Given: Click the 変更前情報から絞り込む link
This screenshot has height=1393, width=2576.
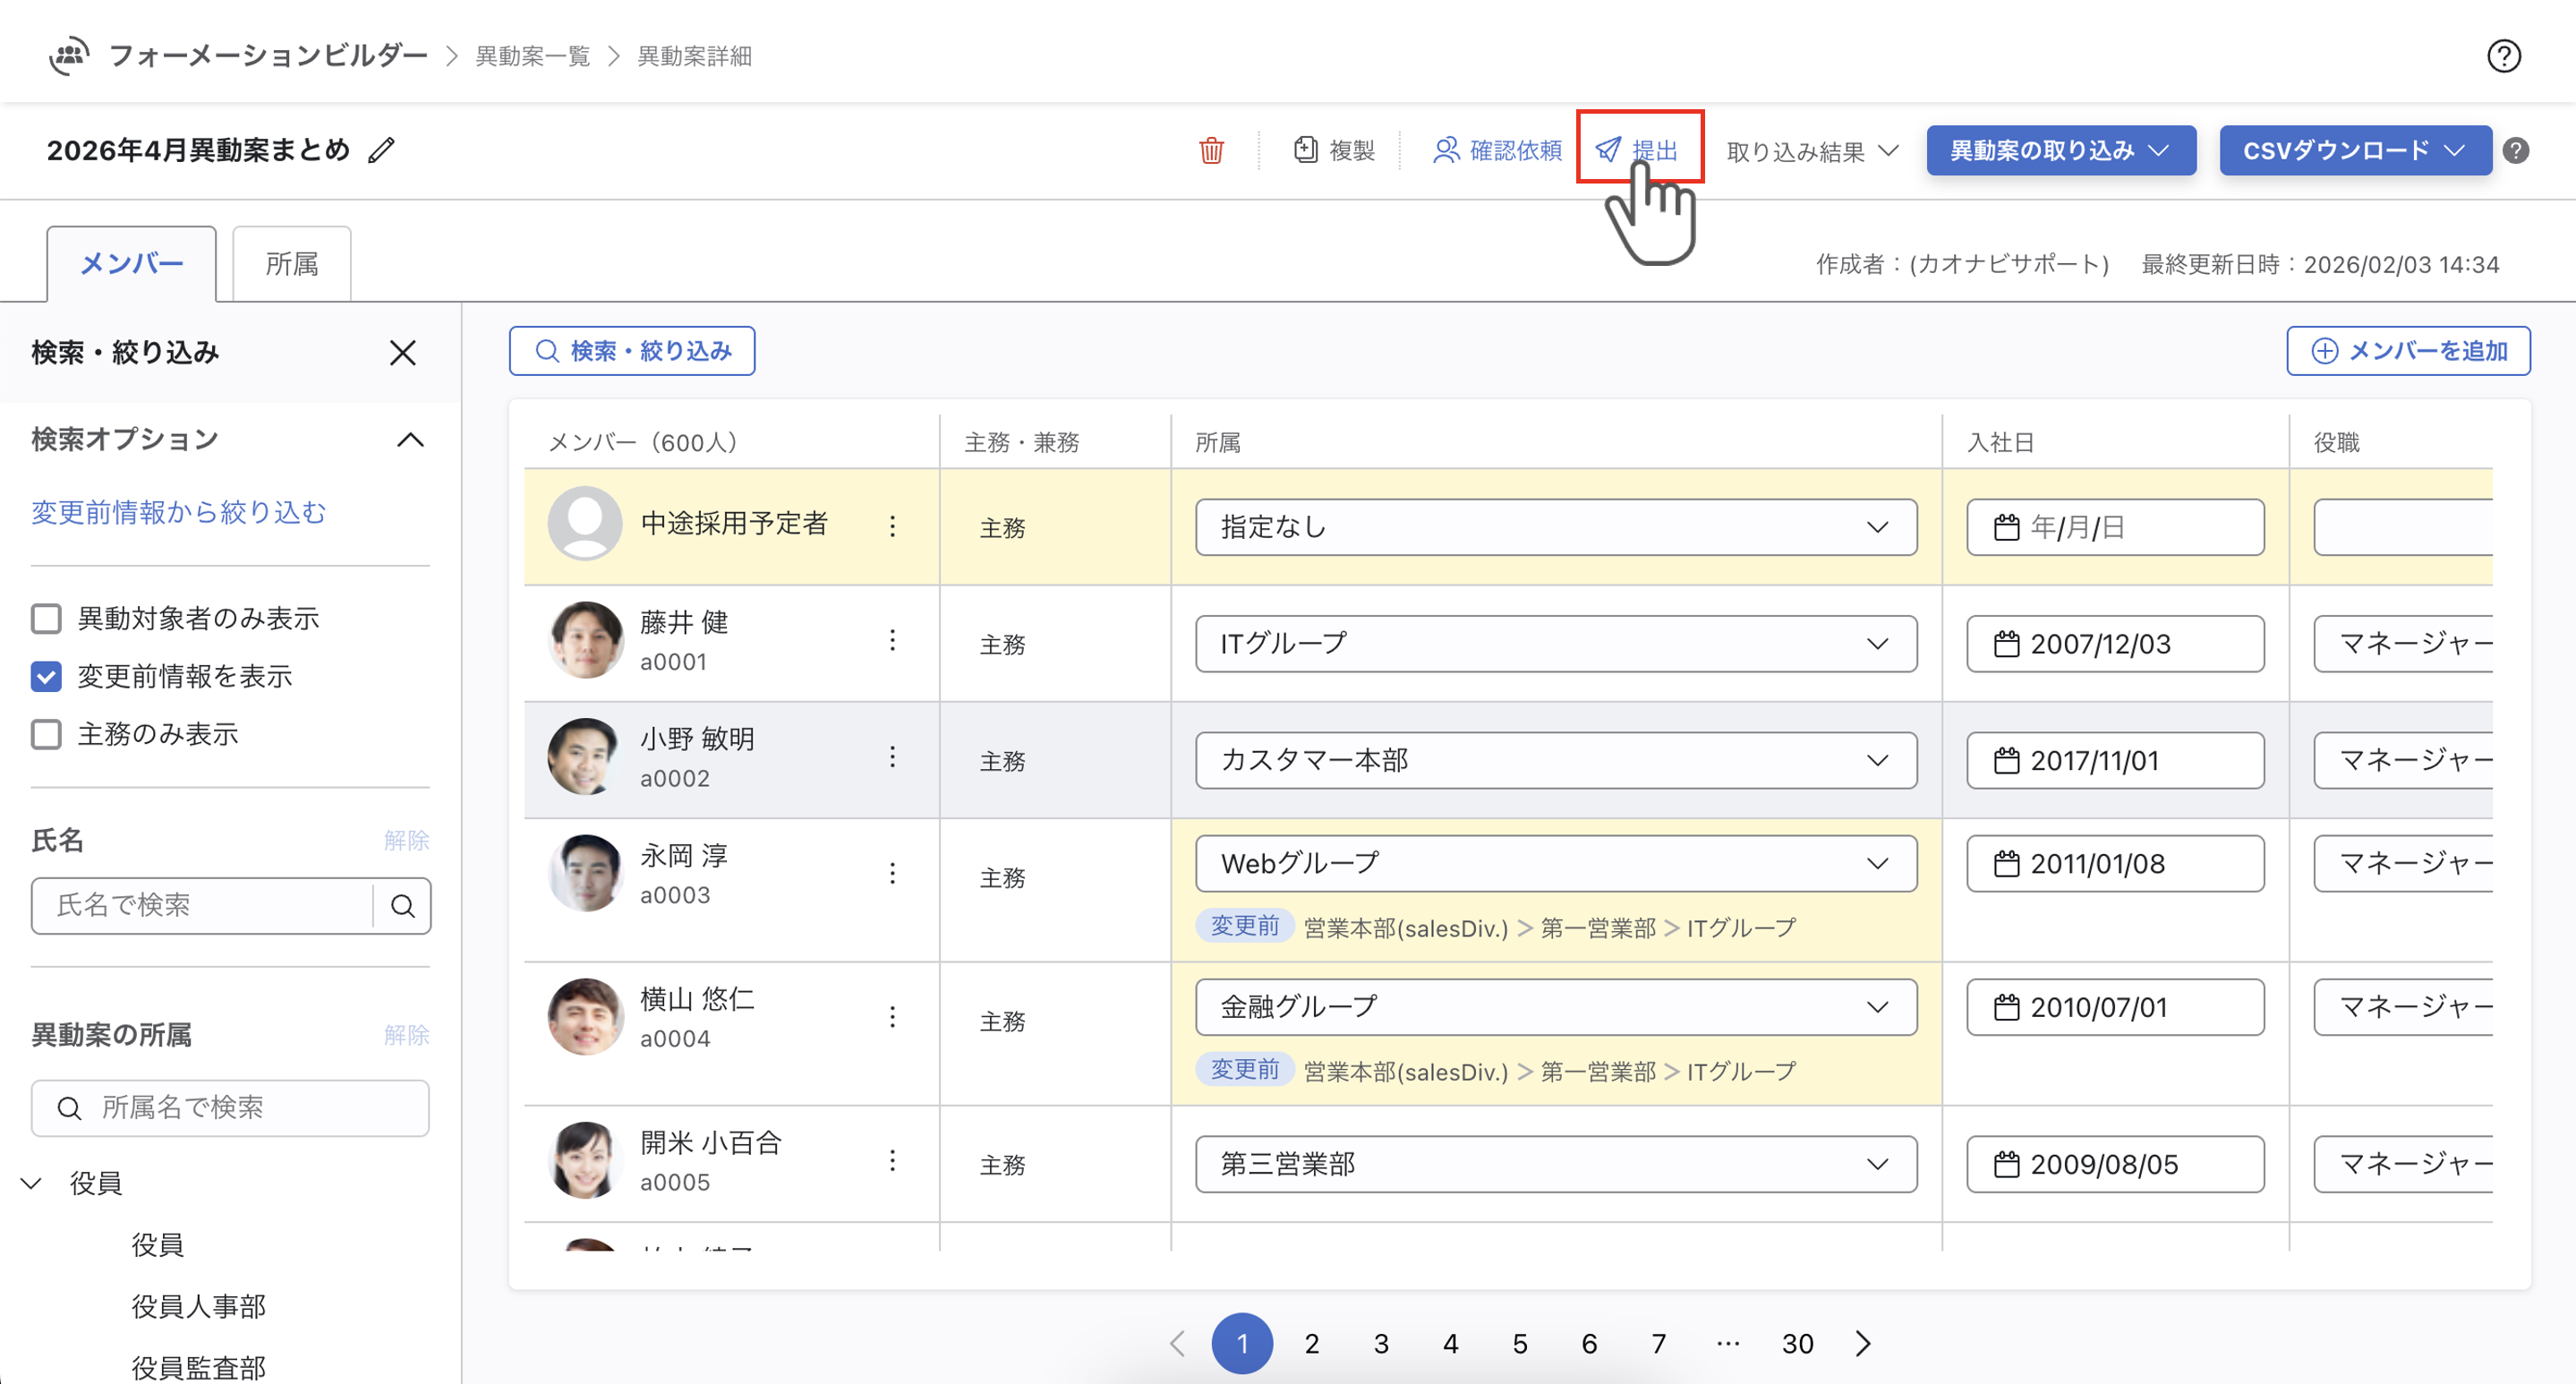Looking at the screenshot, I should [x=178, y=513].
